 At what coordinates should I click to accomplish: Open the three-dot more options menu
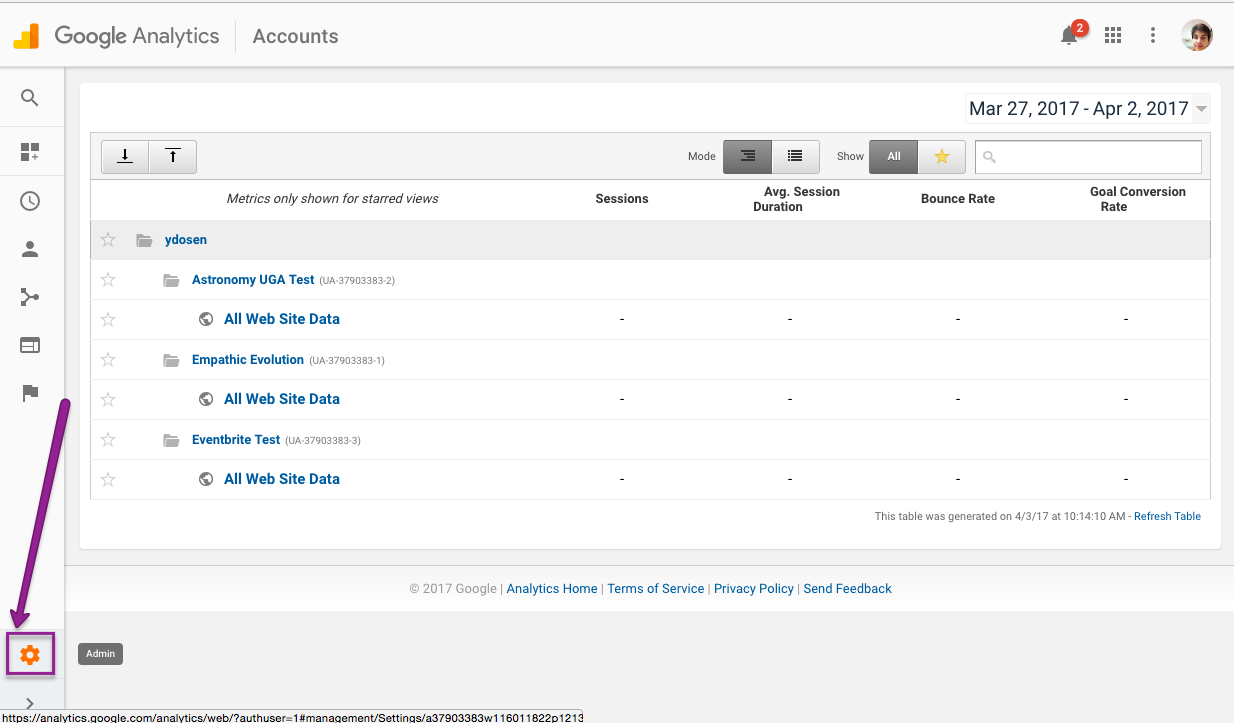1153,36
